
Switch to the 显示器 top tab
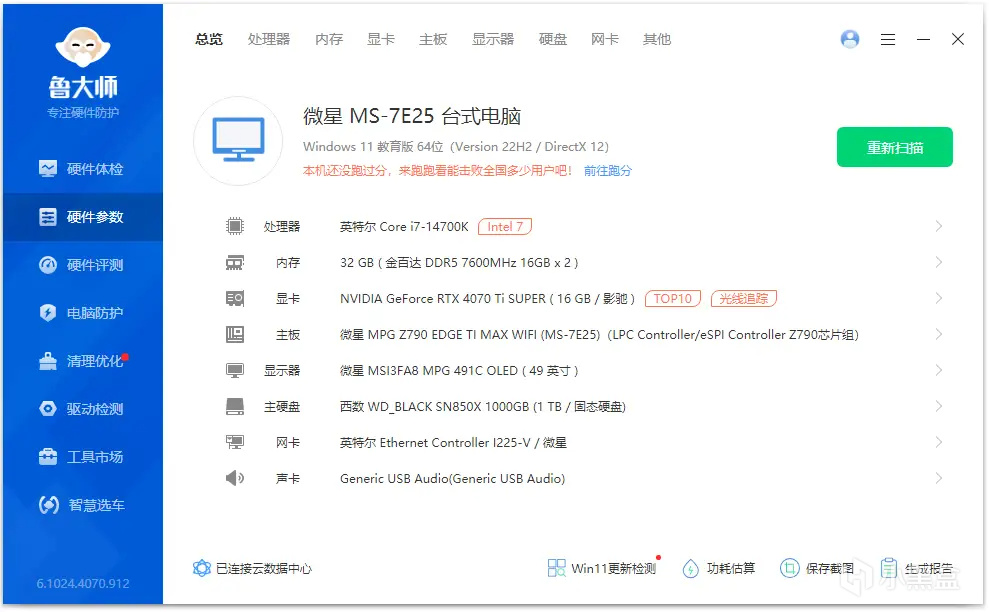[x=493, y=39]
